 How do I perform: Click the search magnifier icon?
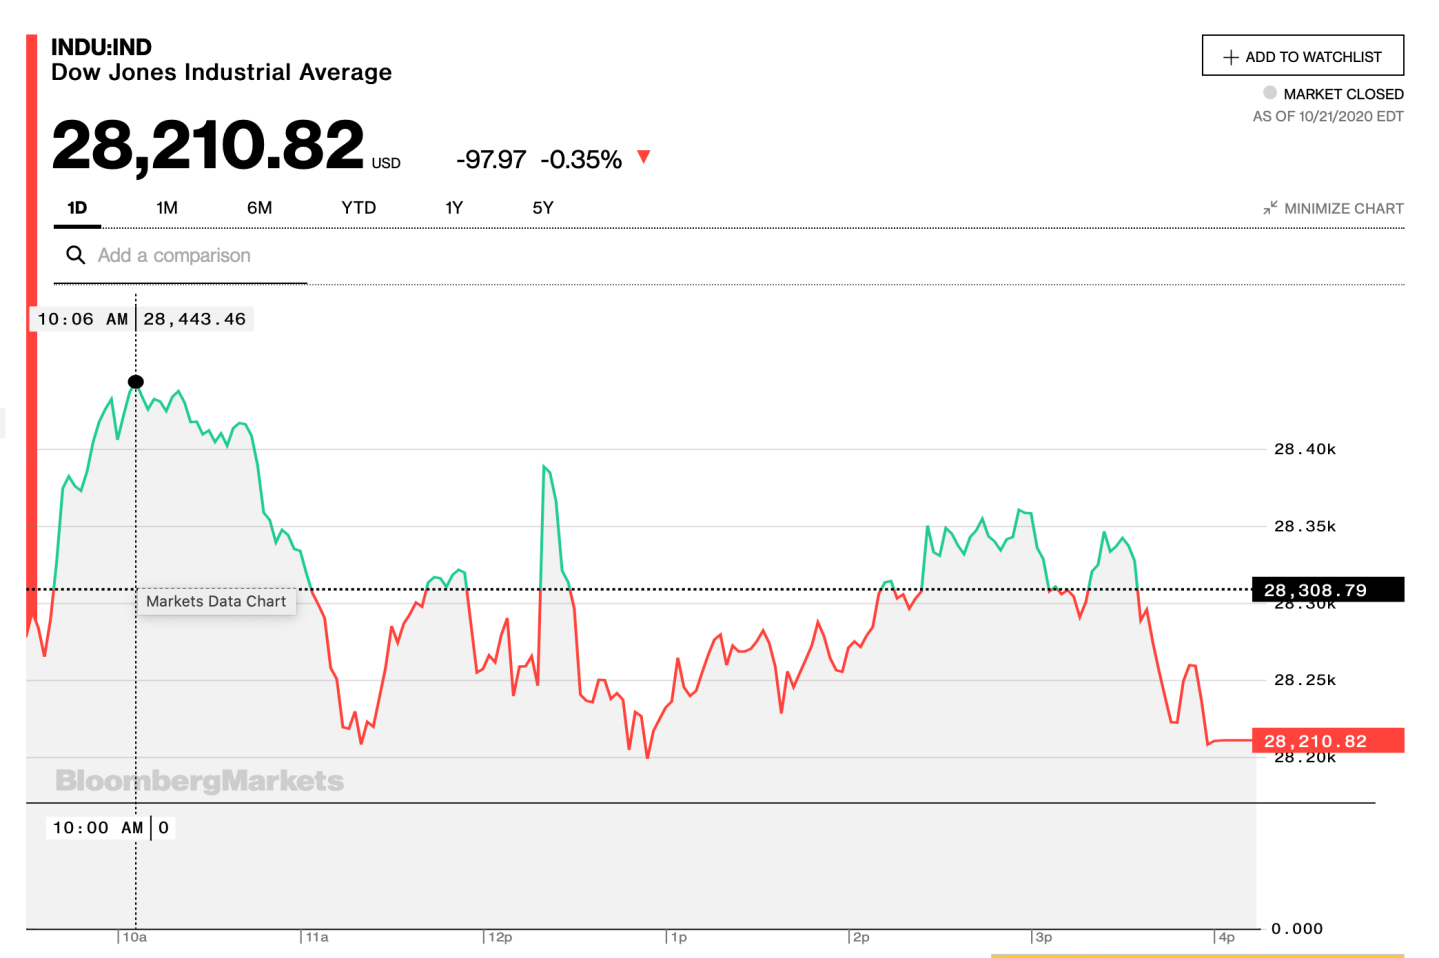point(75,255)
